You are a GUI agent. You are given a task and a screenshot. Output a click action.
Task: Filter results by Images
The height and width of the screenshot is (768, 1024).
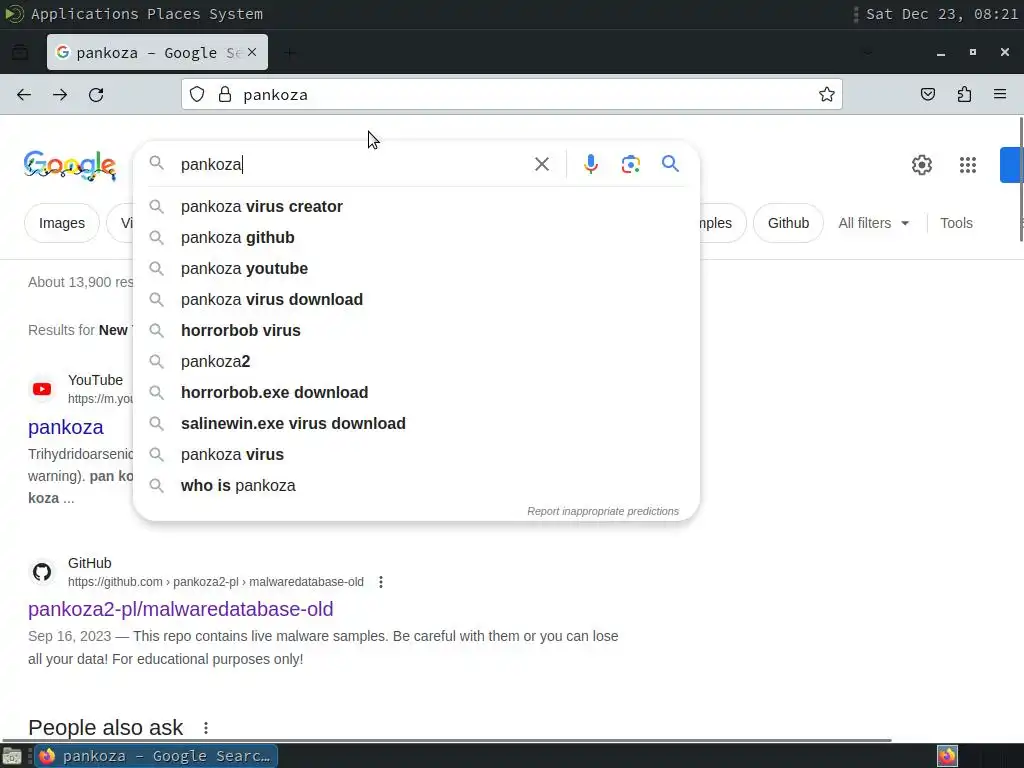[62, 223]
